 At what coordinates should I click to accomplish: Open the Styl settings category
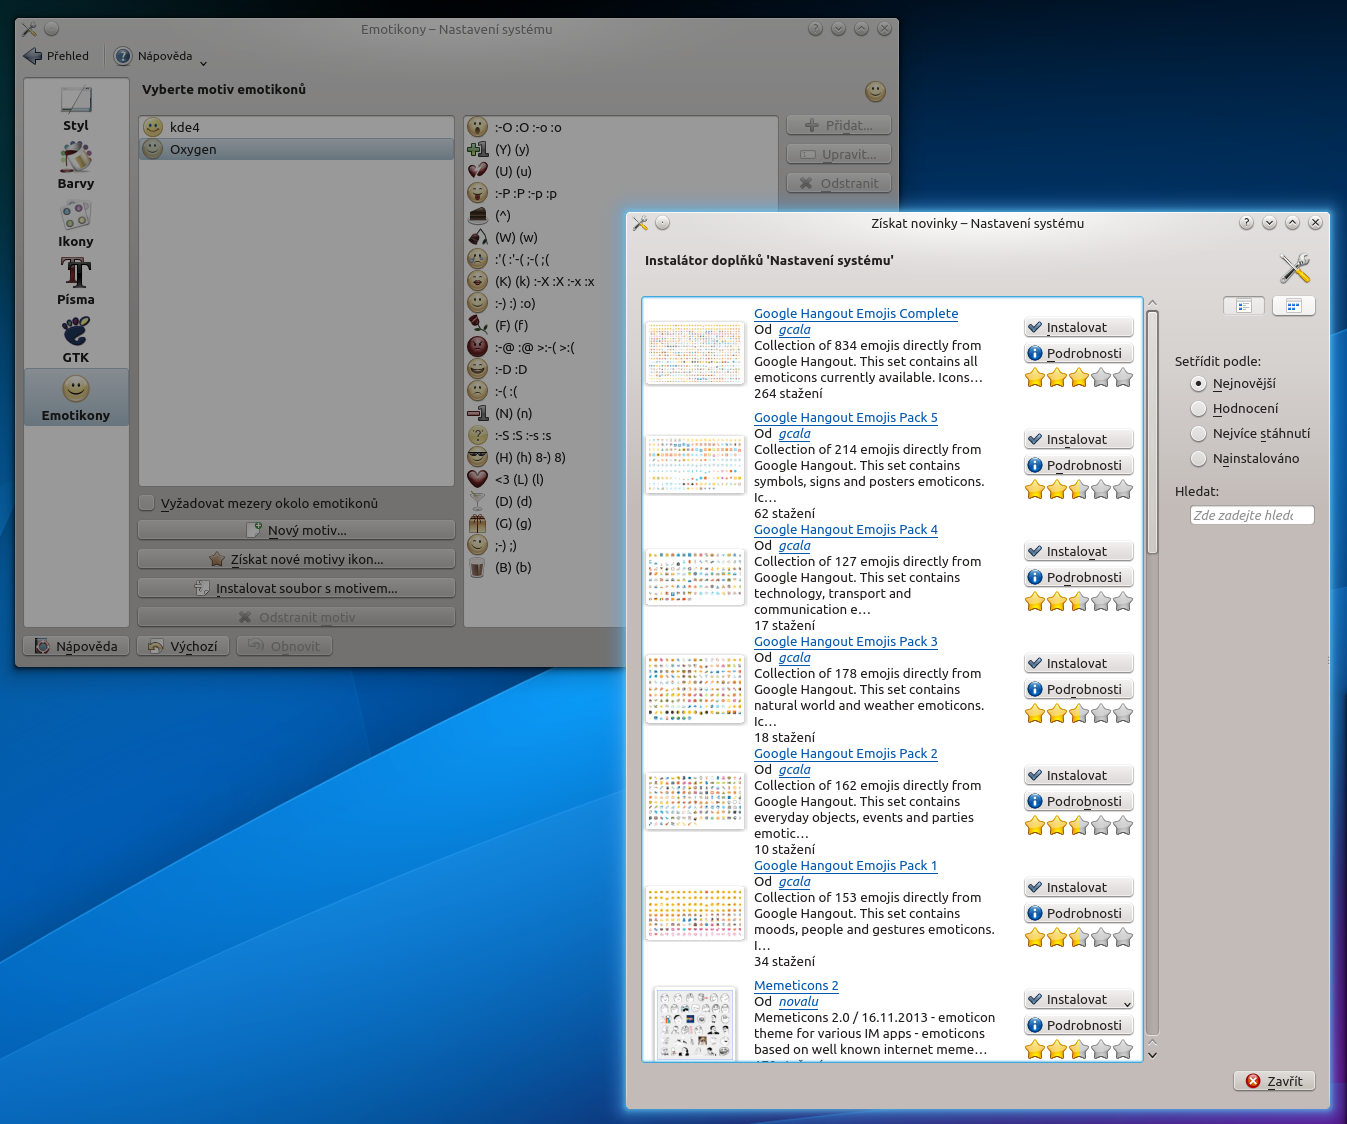tap(76, 109)
